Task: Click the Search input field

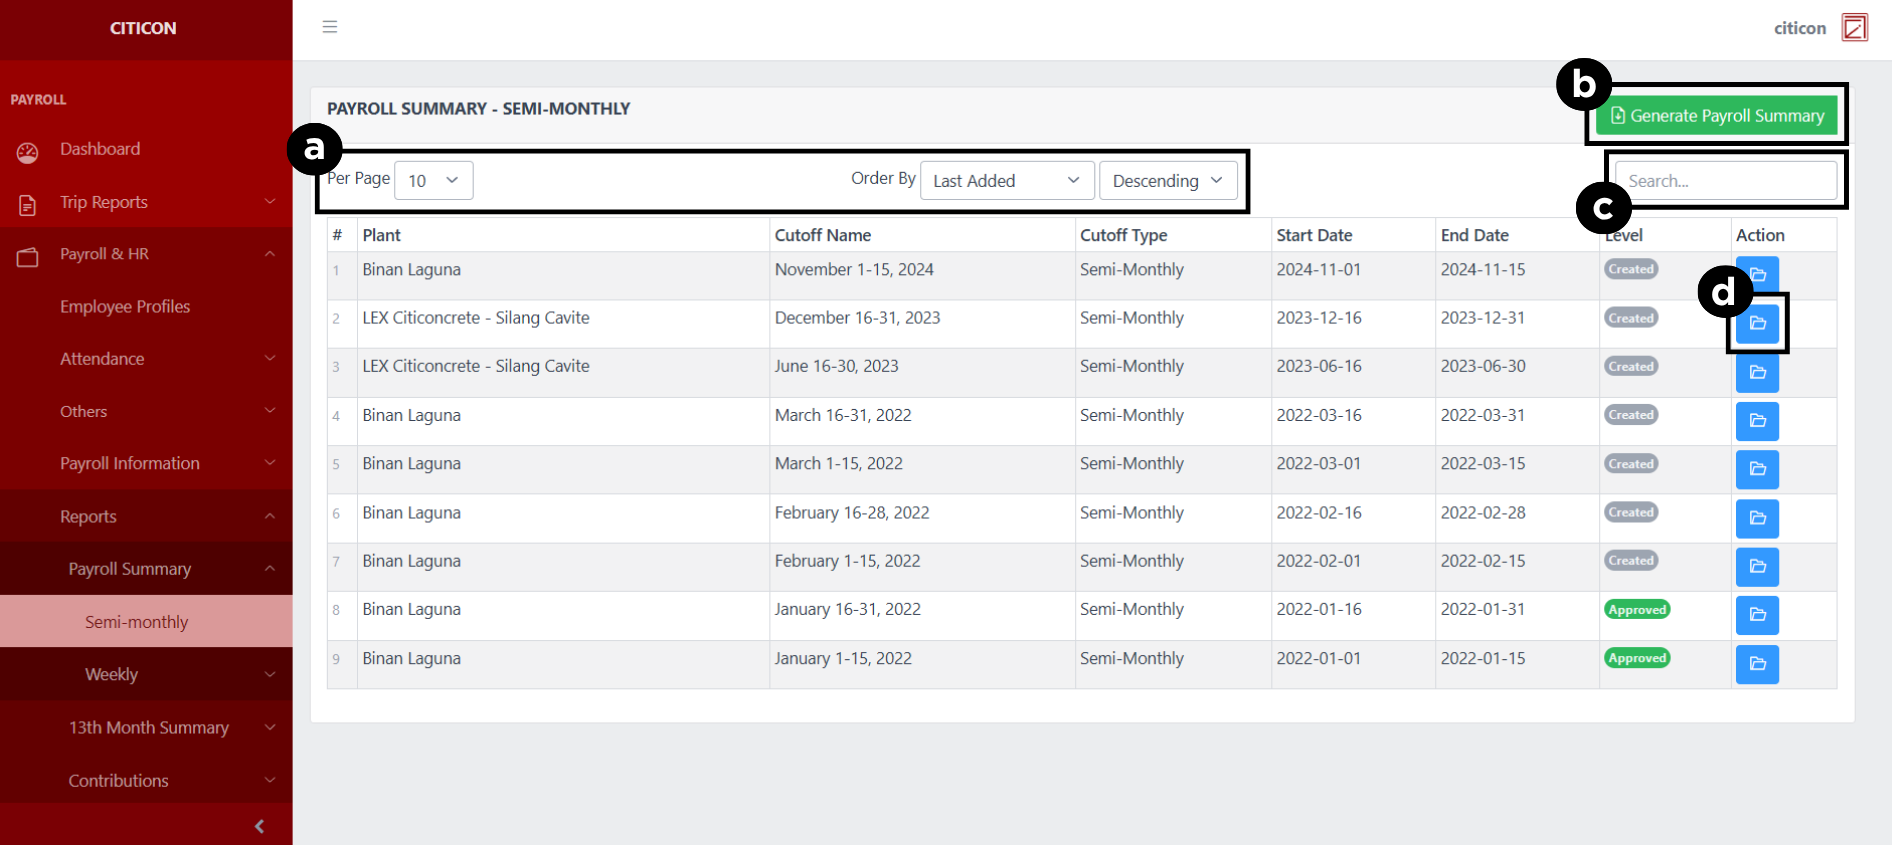Action: (x=1725, y=181)
